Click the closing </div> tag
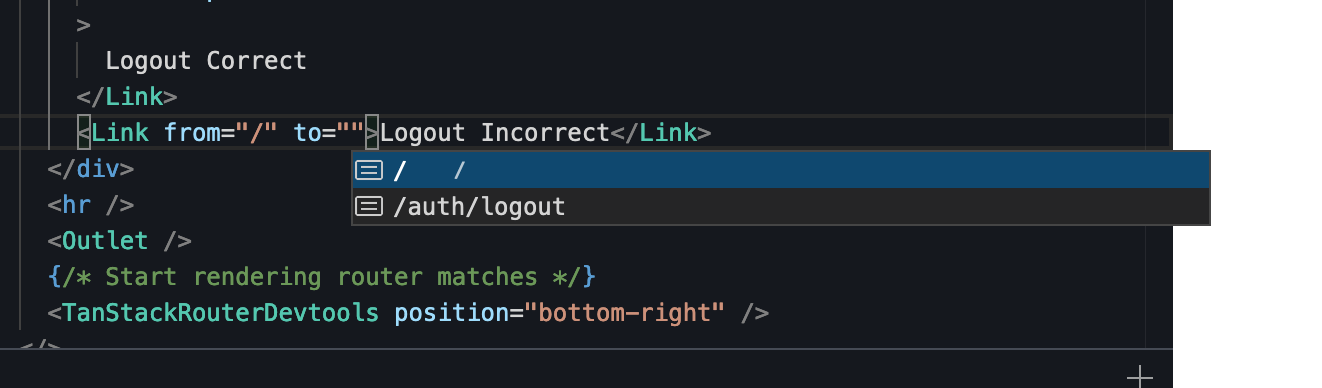Screen dimensions: 1322x388 pyautogui.click(x=91, y=168)
